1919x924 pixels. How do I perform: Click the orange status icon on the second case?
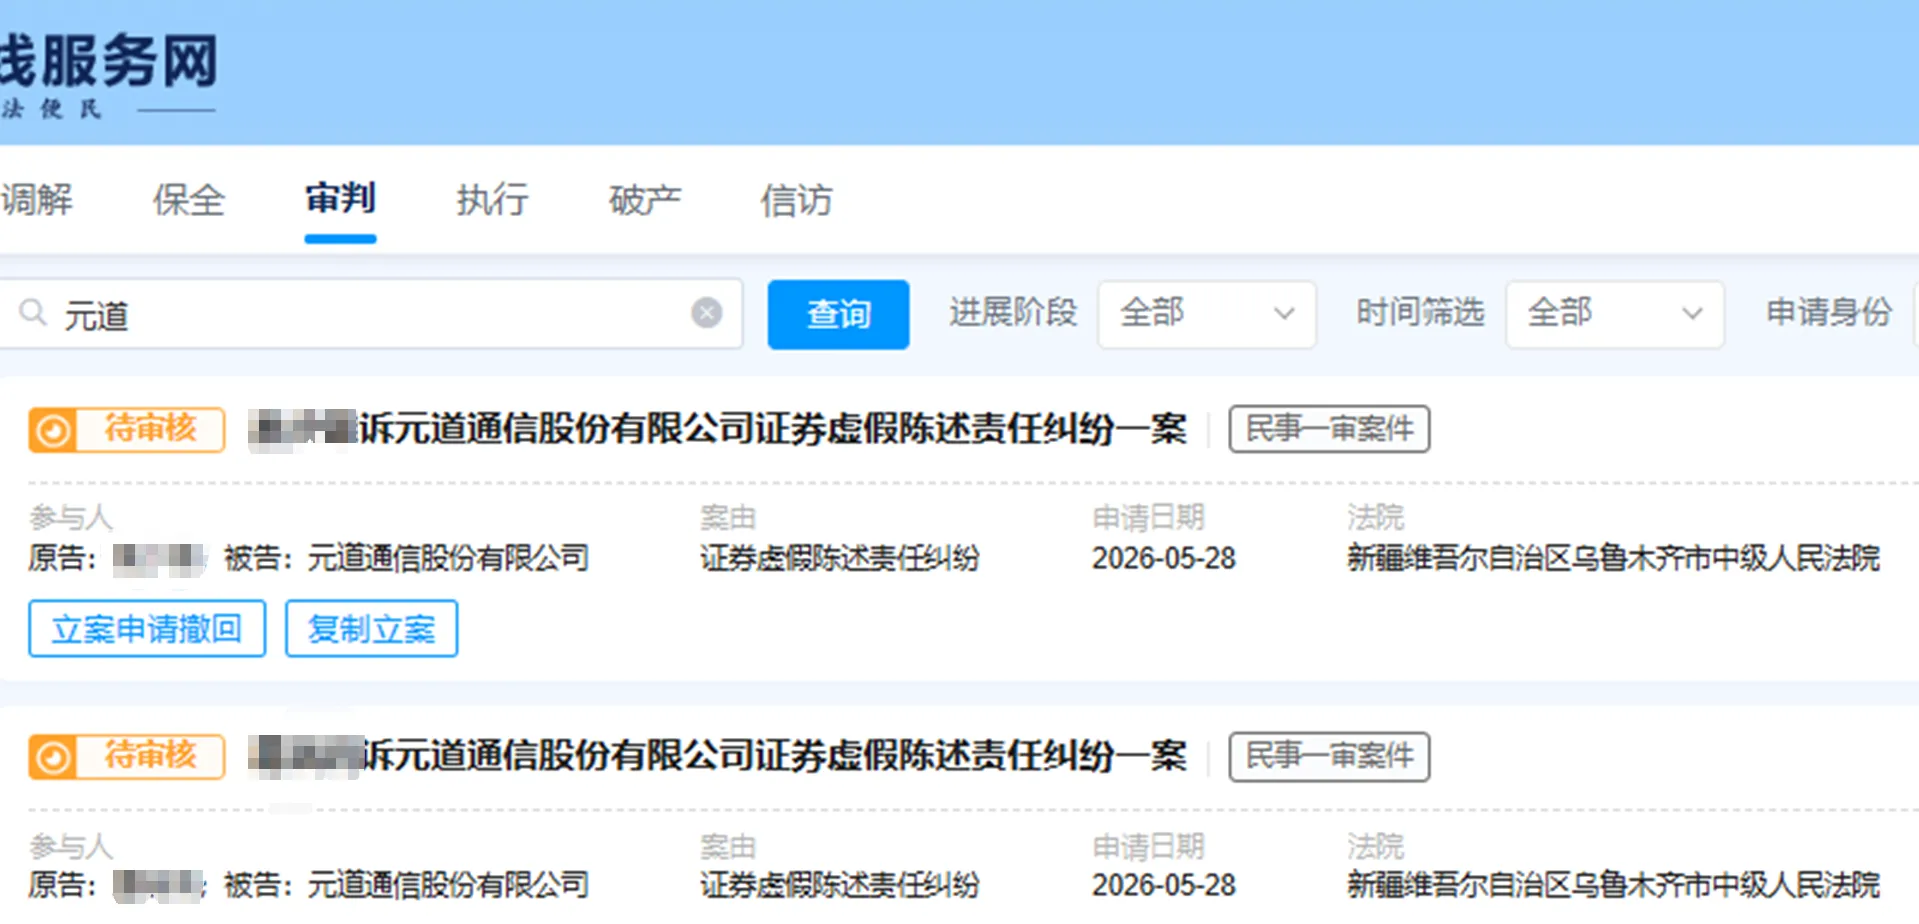53,757
